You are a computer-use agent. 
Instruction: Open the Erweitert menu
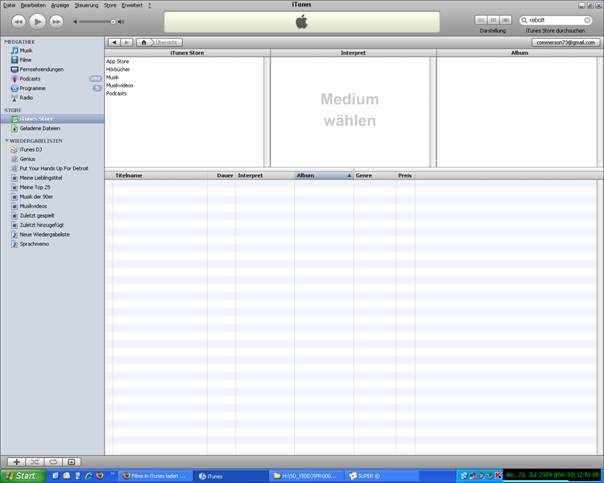[132, 5]
